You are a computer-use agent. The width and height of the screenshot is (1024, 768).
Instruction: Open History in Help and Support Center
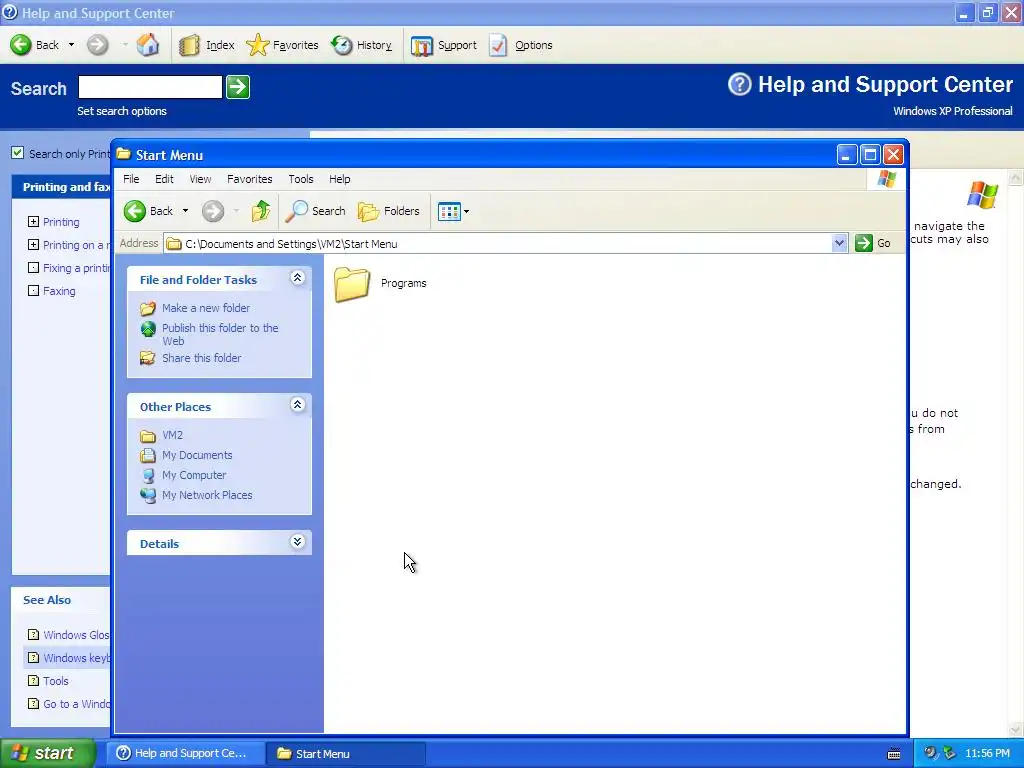pos(361,45)
